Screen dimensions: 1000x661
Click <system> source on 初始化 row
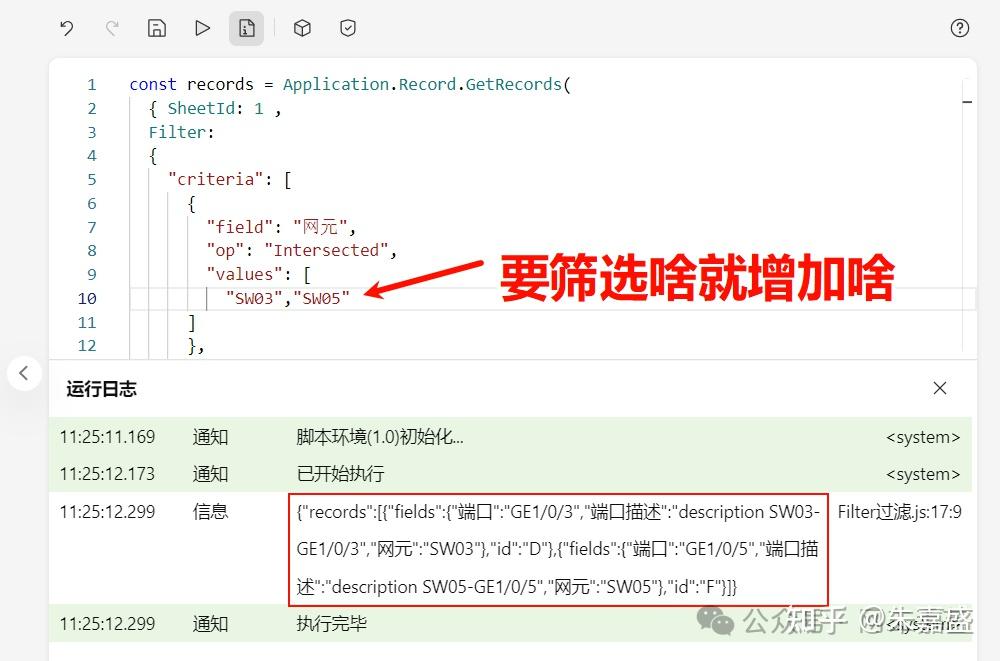pyautogui.click(x=923, y=437)
